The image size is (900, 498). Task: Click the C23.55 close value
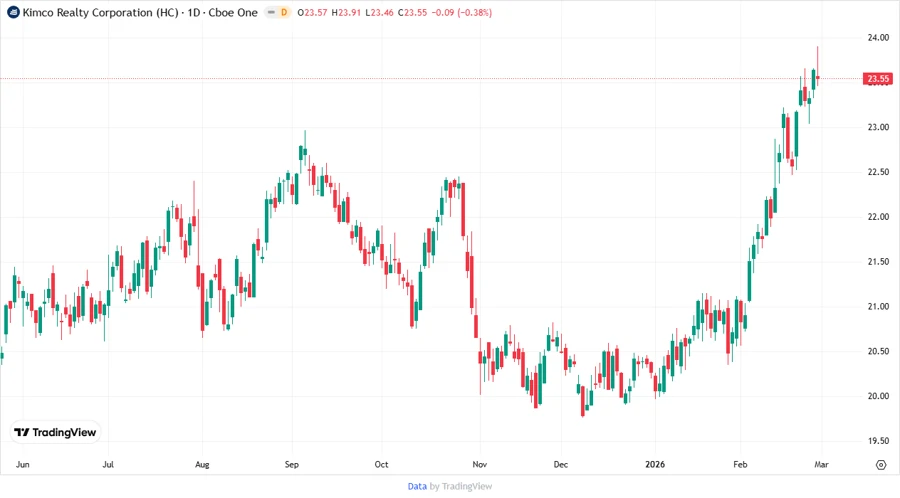click(x=413, y=13)
